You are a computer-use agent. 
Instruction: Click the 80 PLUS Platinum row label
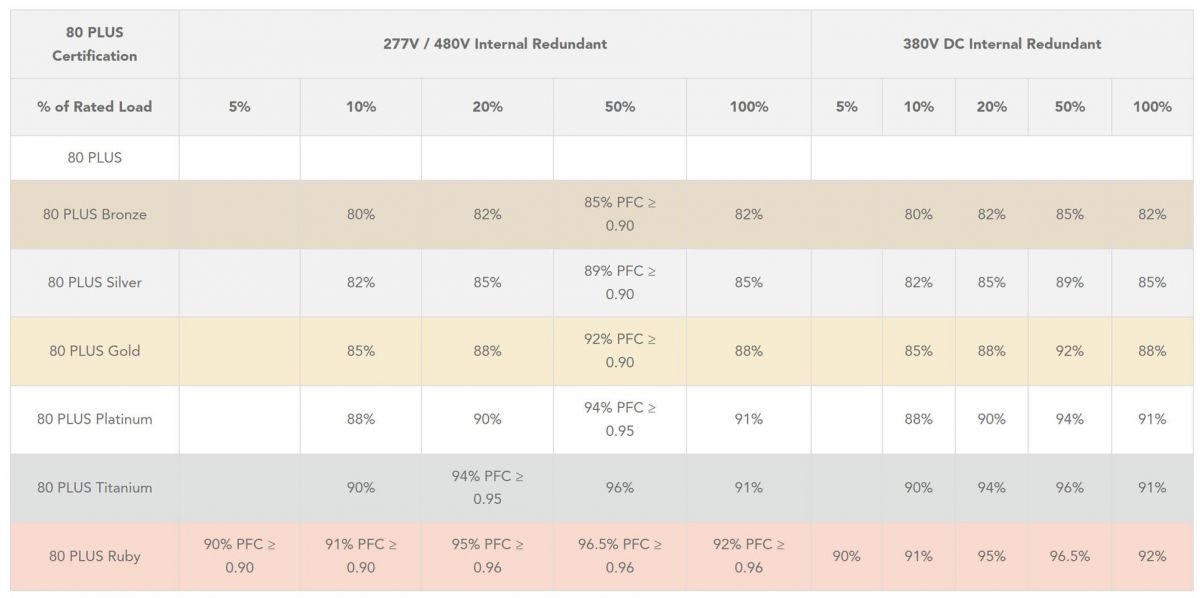(95, 419)
